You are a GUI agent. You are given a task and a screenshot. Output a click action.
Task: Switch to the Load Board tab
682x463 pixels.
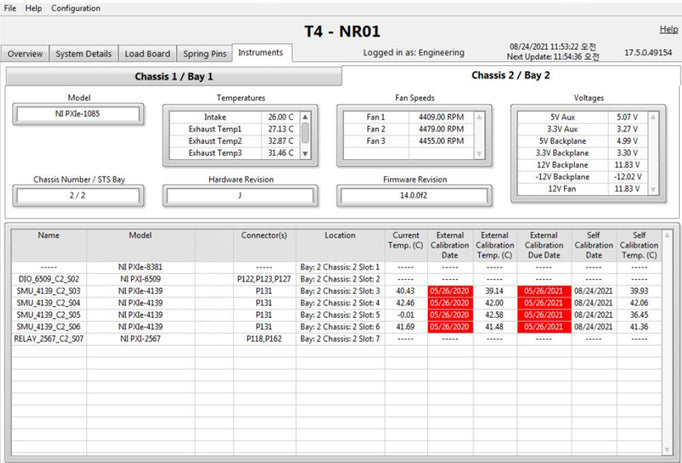coord(147,54)
